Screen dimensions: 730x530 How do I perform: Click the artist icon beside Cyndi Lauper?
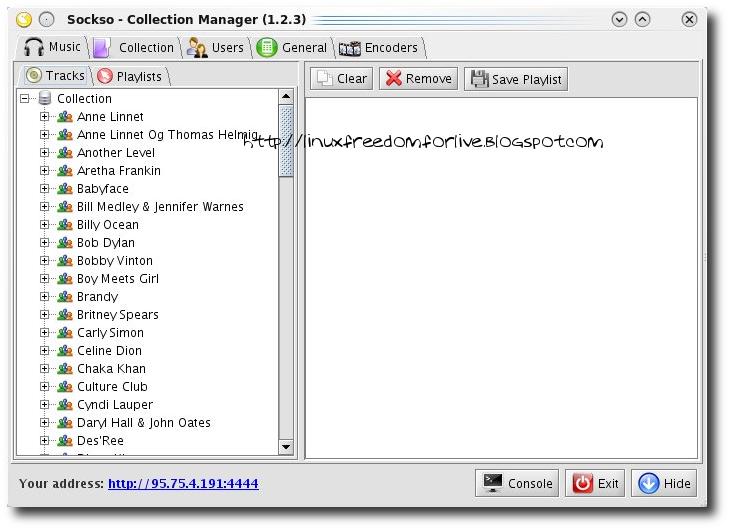(x=65, y=405)
